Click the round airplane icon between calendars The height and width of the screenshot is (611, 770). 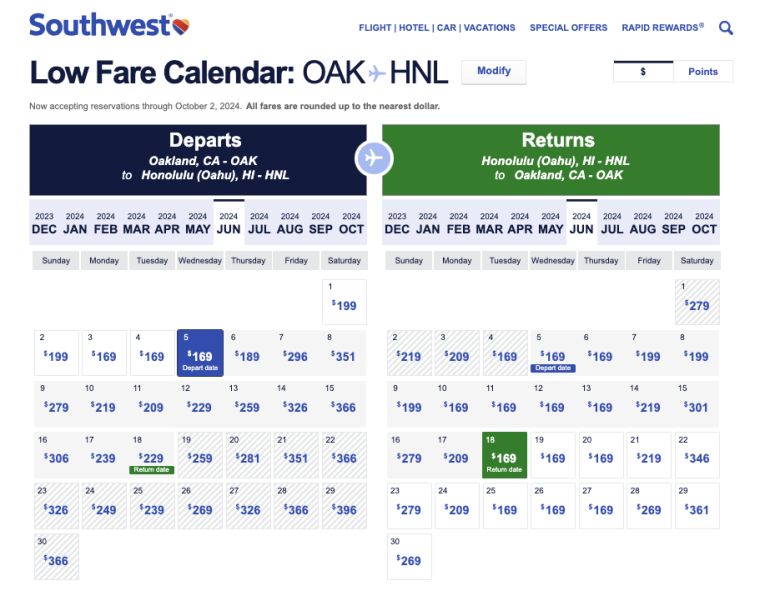click(374, 158)
